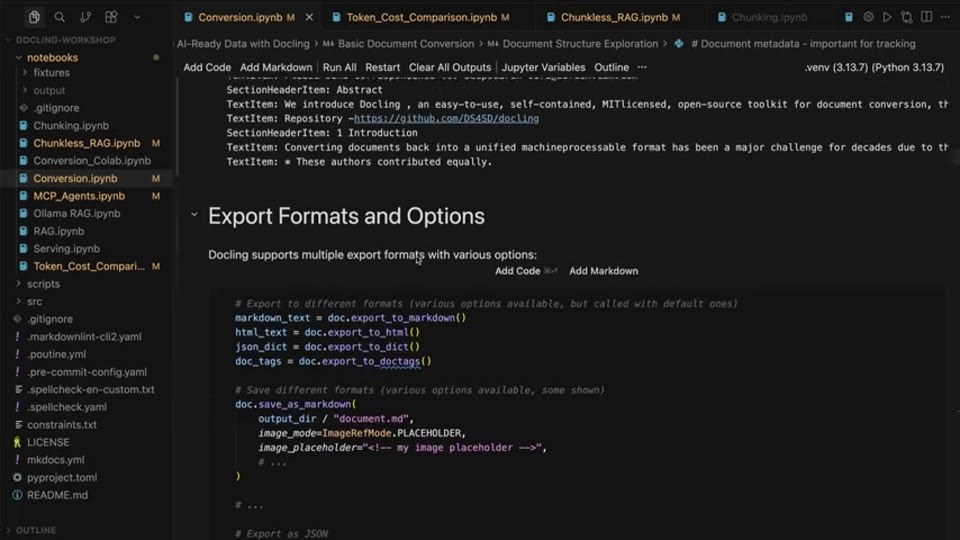Click Restart kernel button

pyautogui.click(x=382, y=67)
